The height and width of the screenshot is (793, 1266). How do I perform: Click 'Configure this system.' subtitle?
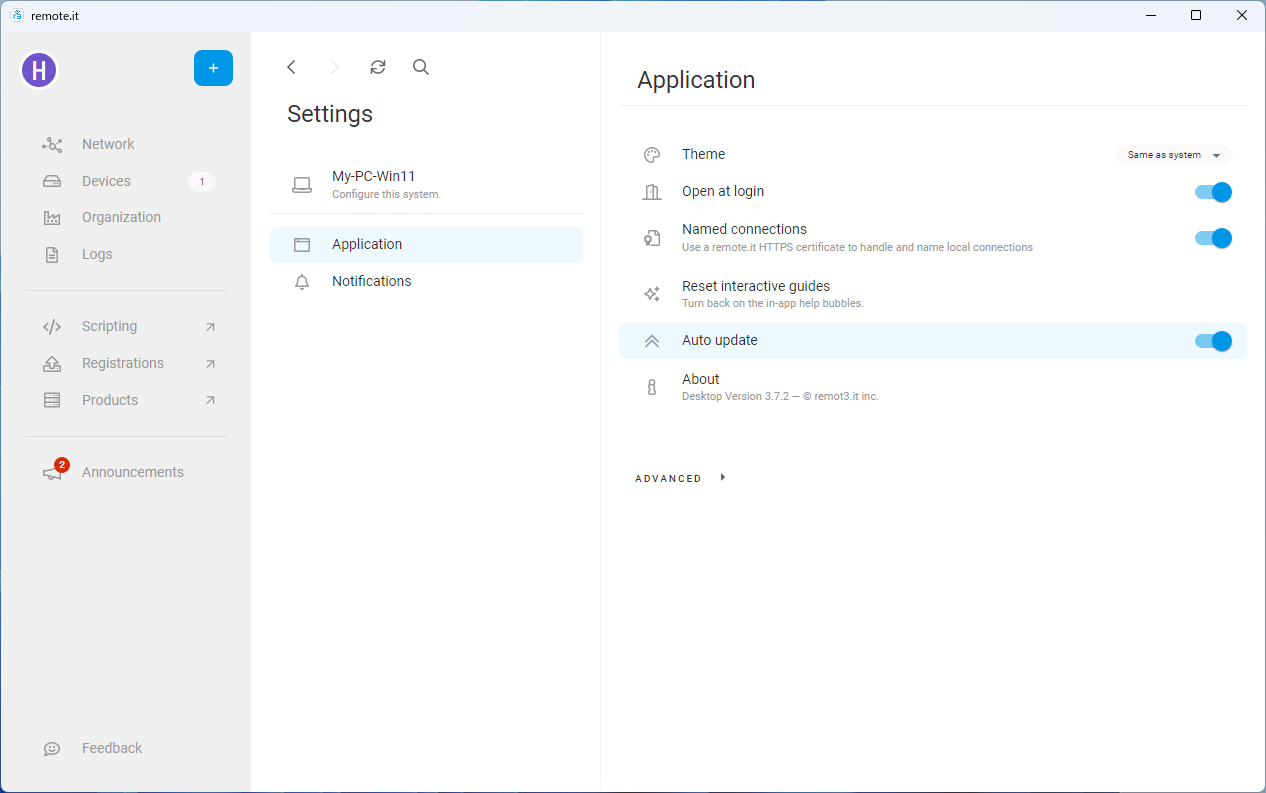click(386, 194)
